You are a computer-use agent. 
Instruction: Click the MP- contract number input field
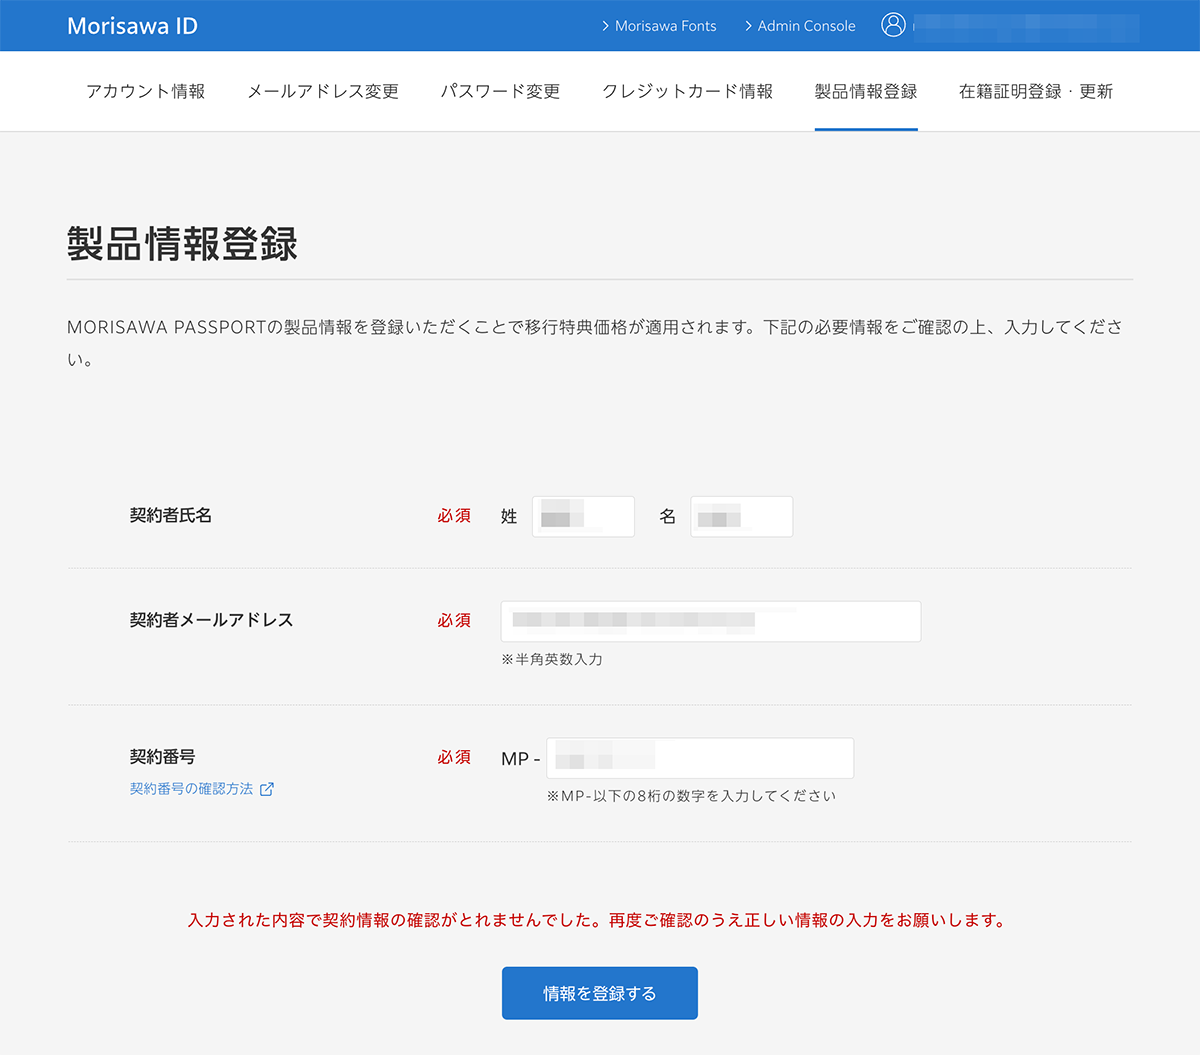700,758
